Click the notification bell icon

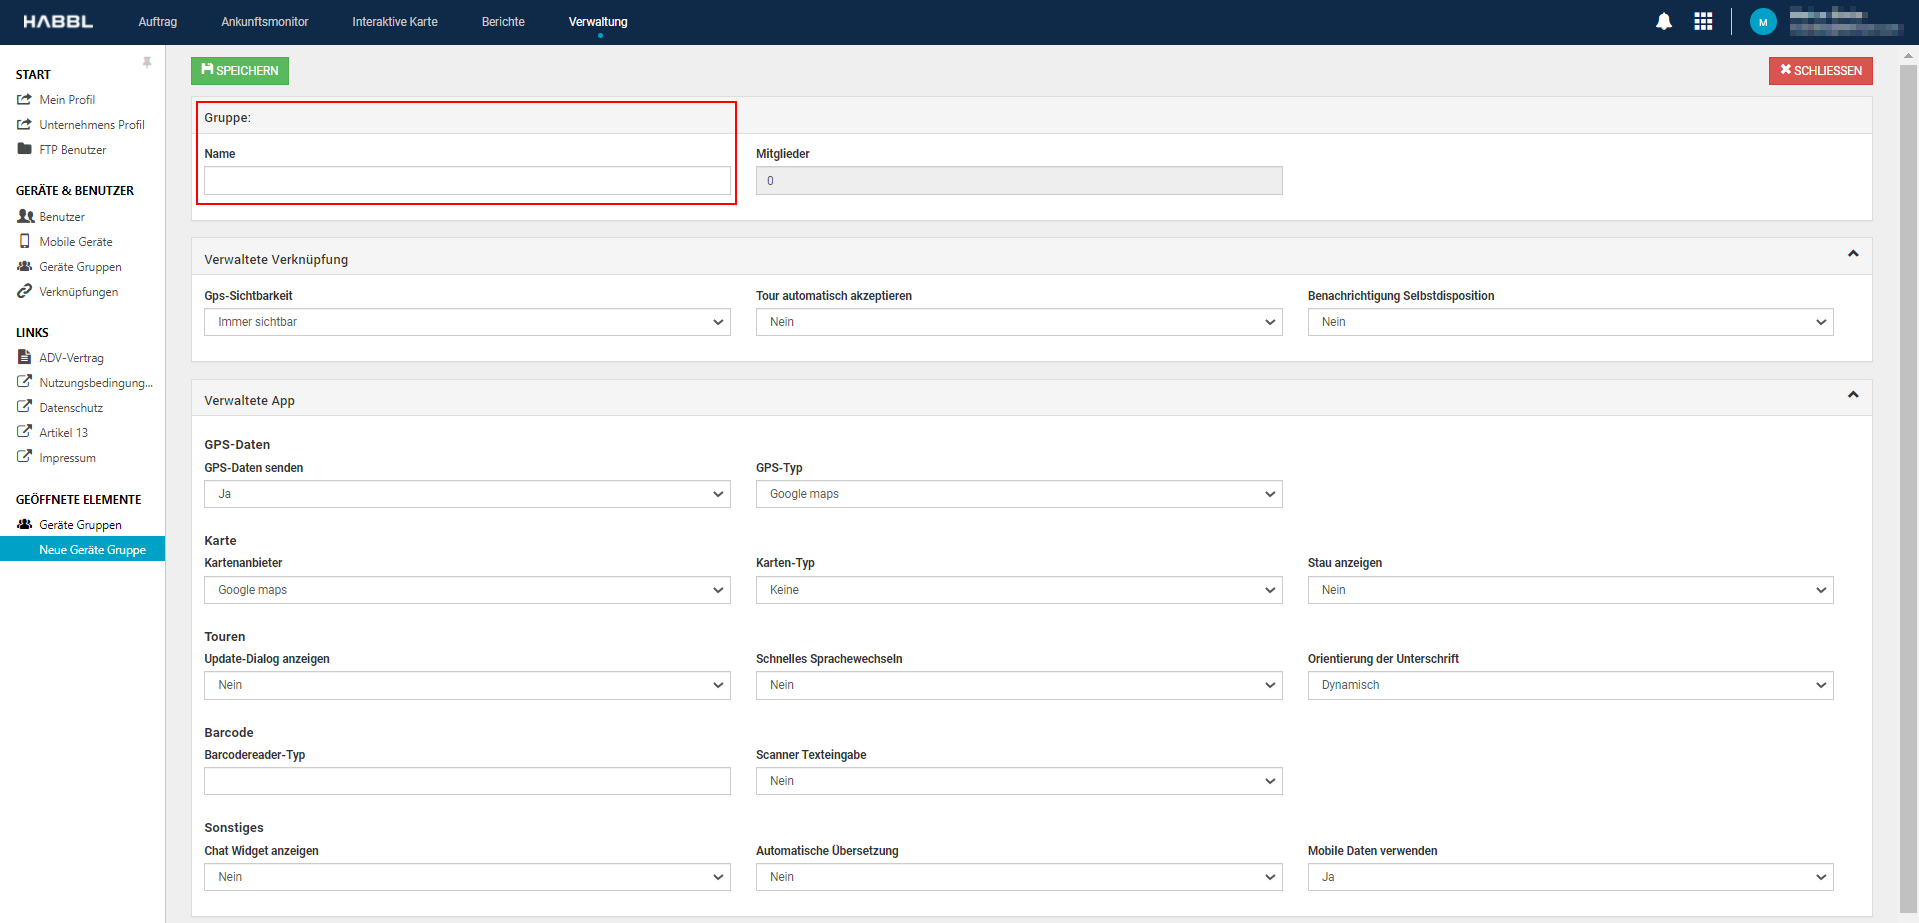coord(1663,22)
